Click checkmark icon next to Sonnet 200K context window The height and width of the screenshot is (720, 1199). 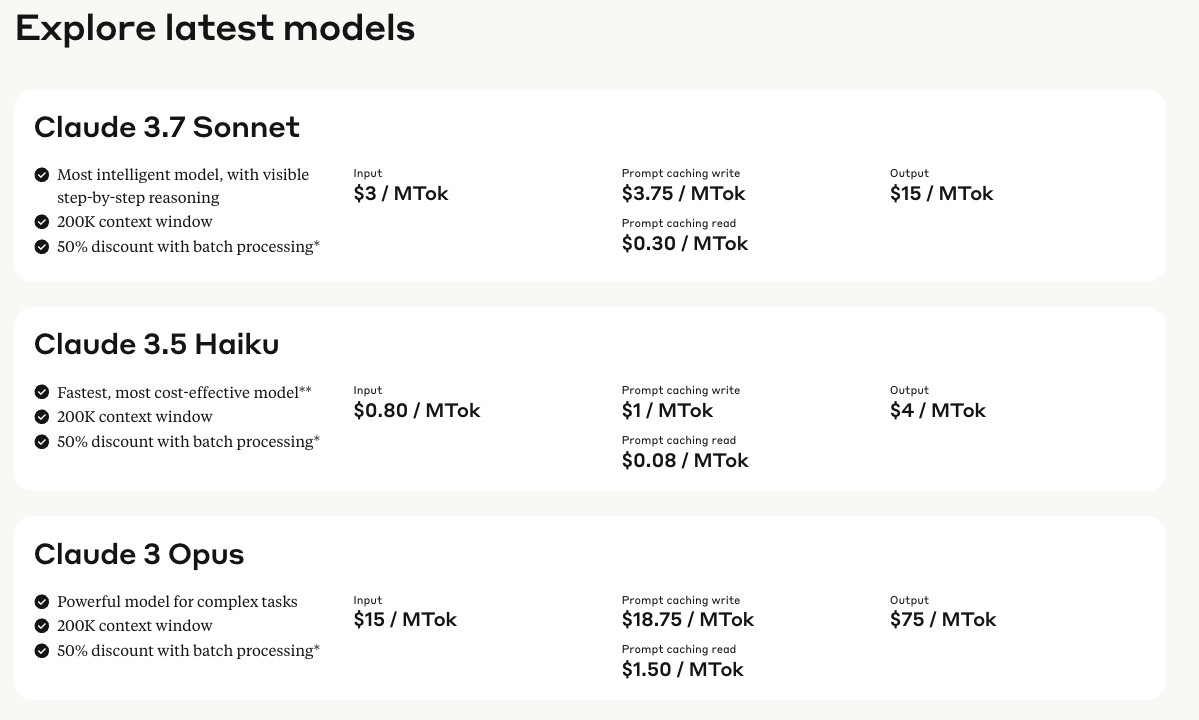pyautogui.click(x=42, y=222)
